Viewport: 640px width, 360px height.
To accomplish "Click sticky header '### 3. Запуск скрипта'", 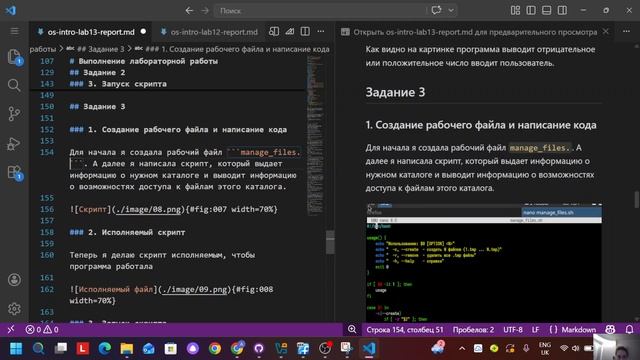I will pos(118,84).
